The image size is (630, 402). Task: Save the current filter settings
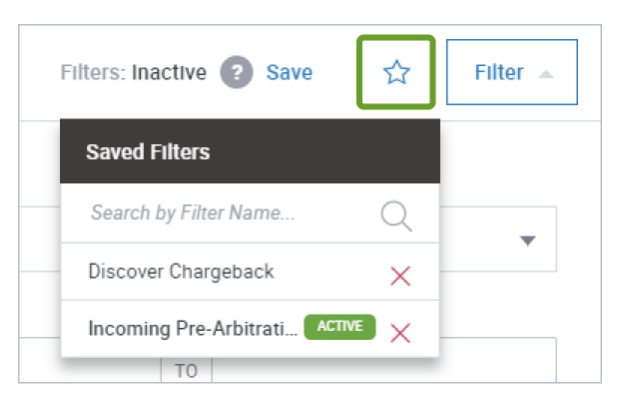[289, 73]
